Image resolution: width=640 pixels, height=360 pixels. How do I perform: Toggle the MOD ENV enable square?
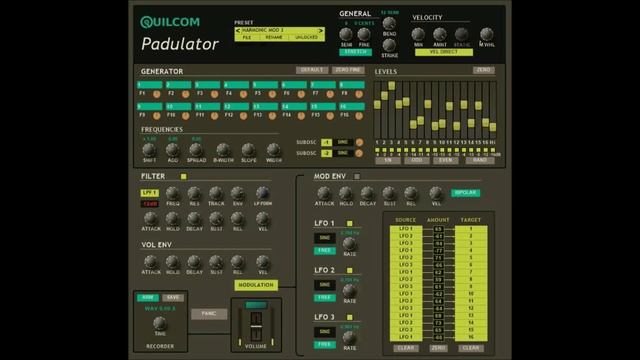357,176
